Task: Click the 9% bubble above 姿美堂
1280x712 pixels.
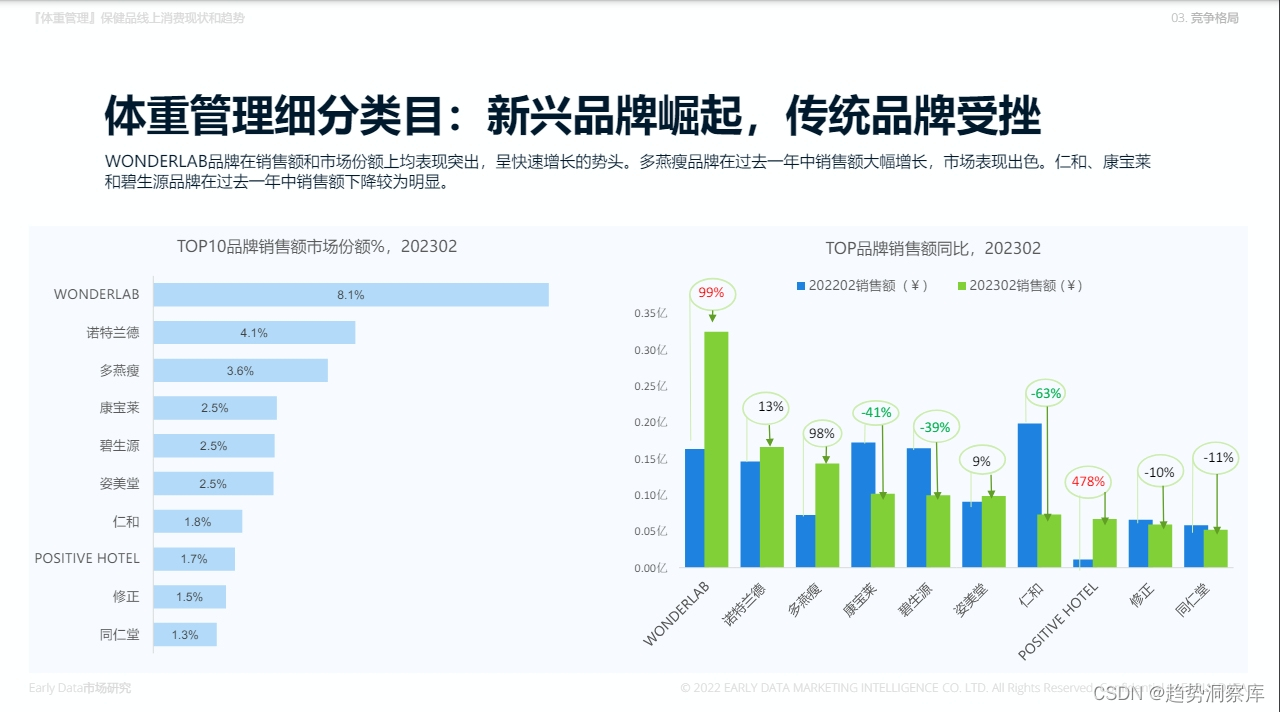Action: (982, 461)
